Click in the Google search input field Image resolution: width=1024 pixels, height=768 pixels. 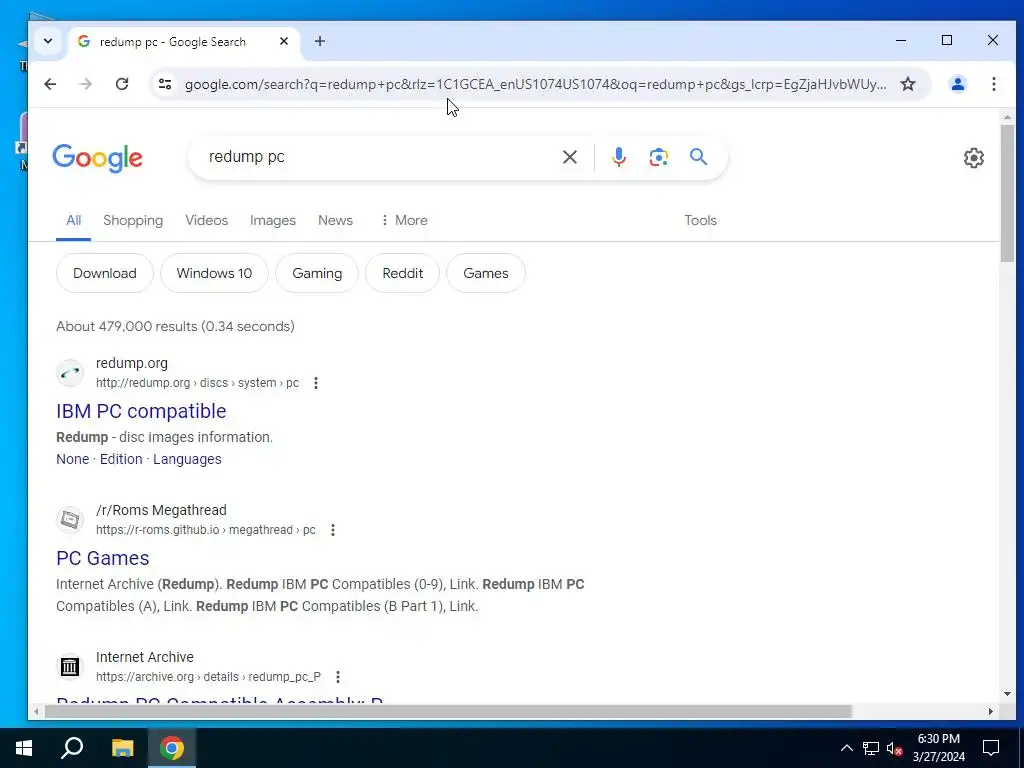pyautogui.click(x=379, y=157)
